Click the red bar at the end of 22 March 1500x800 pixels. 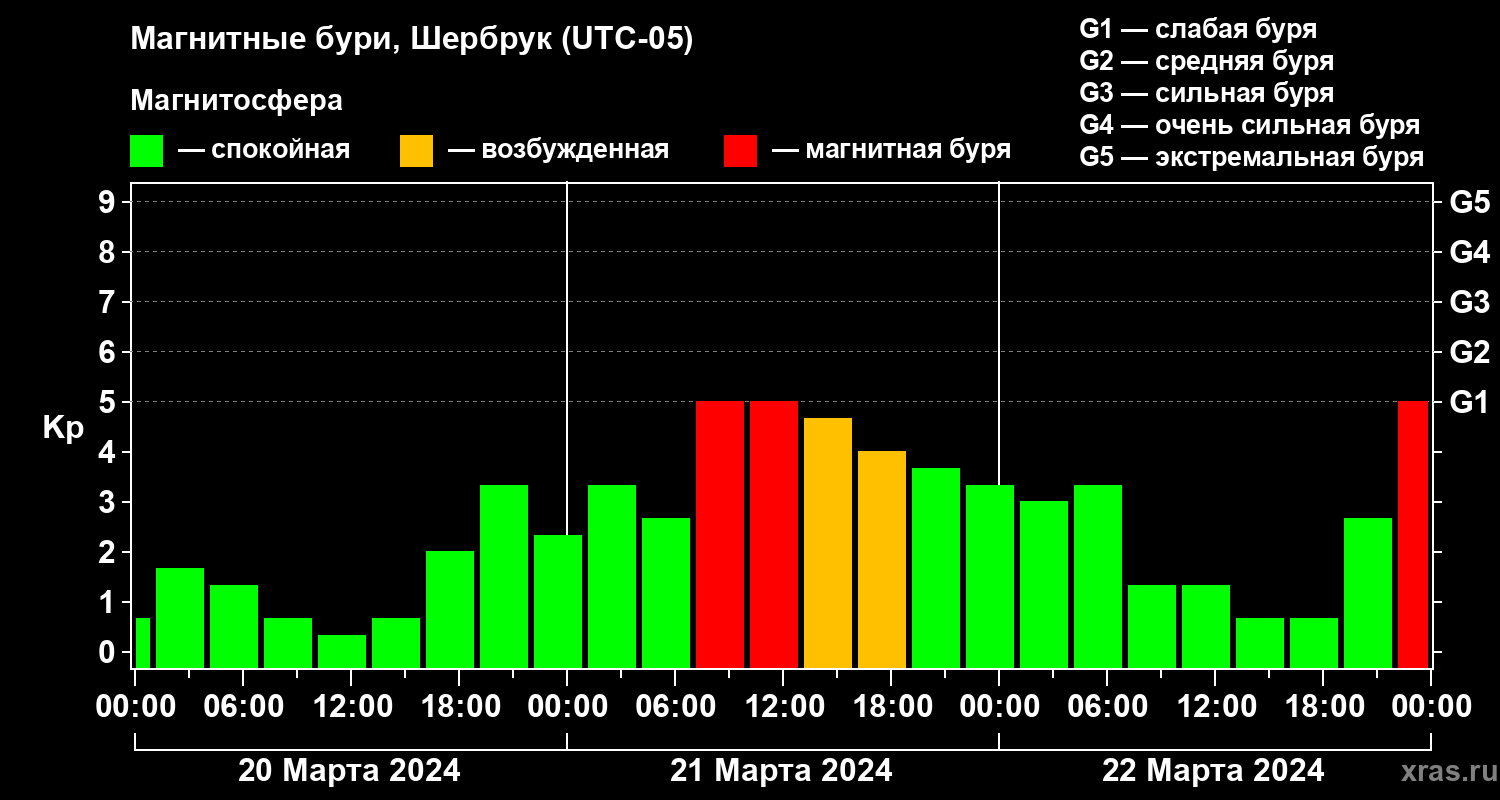coord(1413,534)
